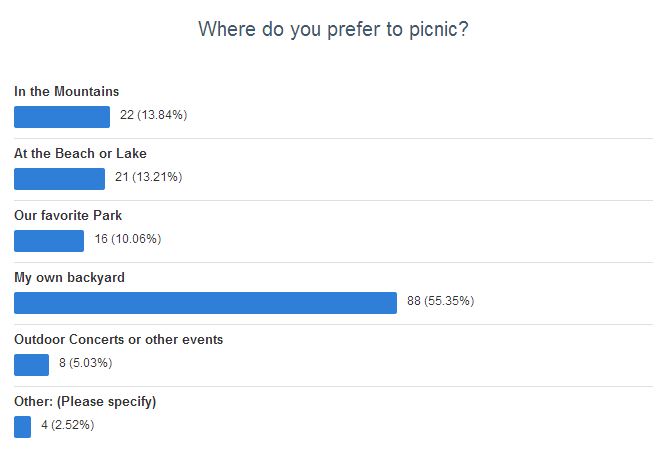
Task: Click the blue bar for In the Mountains
Action: point(62,117)
